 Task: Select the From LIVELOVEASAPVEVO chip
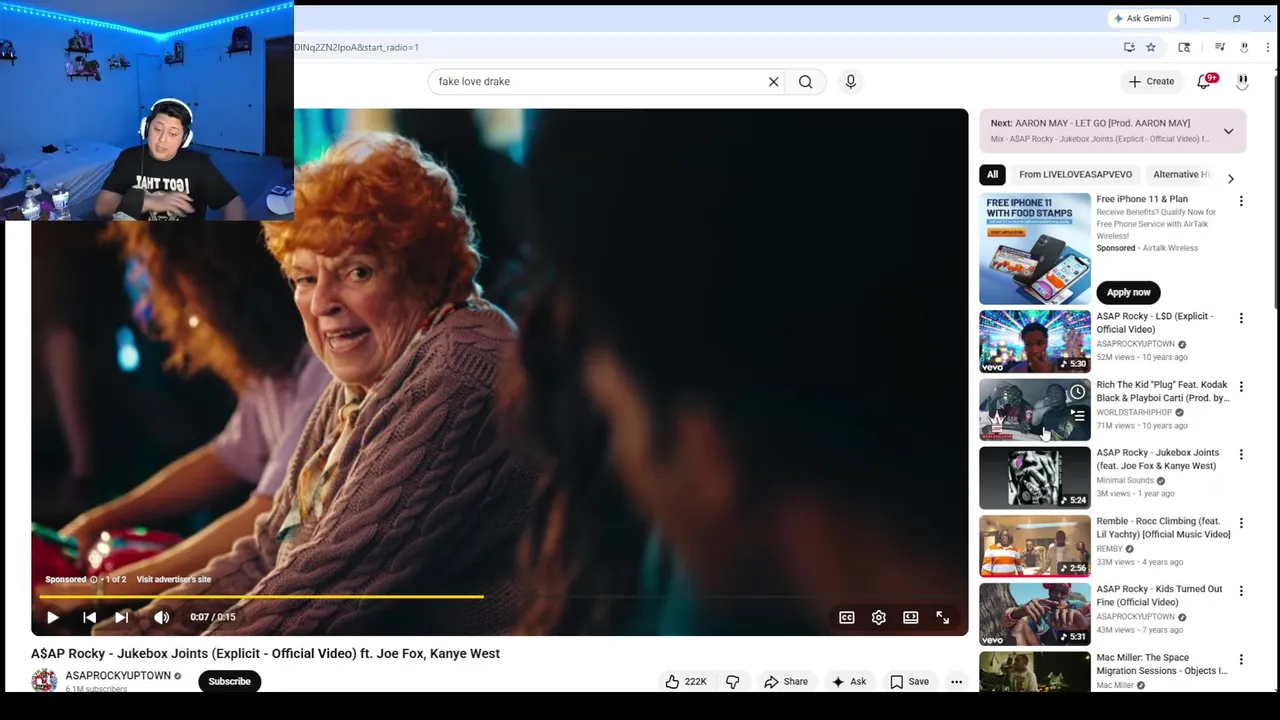[x=1075, y=174]
